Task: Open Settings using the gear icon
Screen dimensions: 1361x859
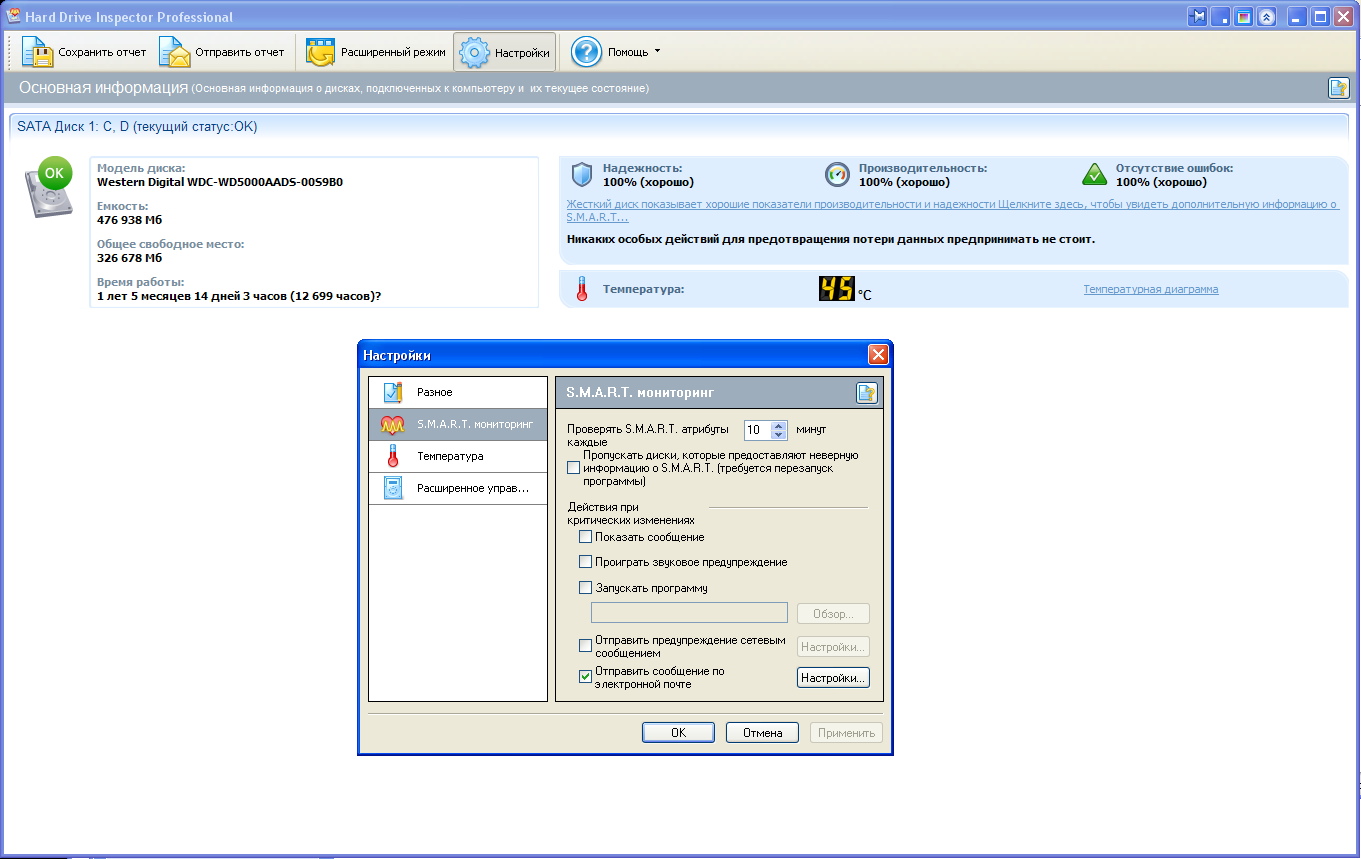Action: click(x=474, y=52)
